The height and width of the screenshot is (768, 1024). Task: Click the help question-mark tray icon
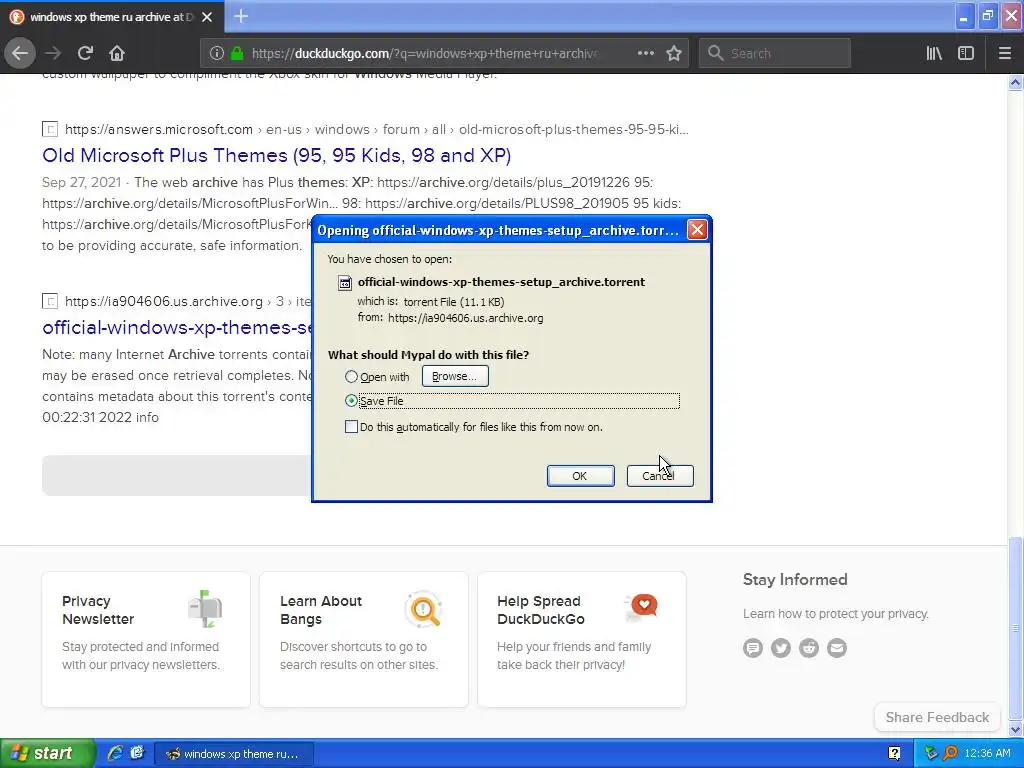tap(894, 754)
